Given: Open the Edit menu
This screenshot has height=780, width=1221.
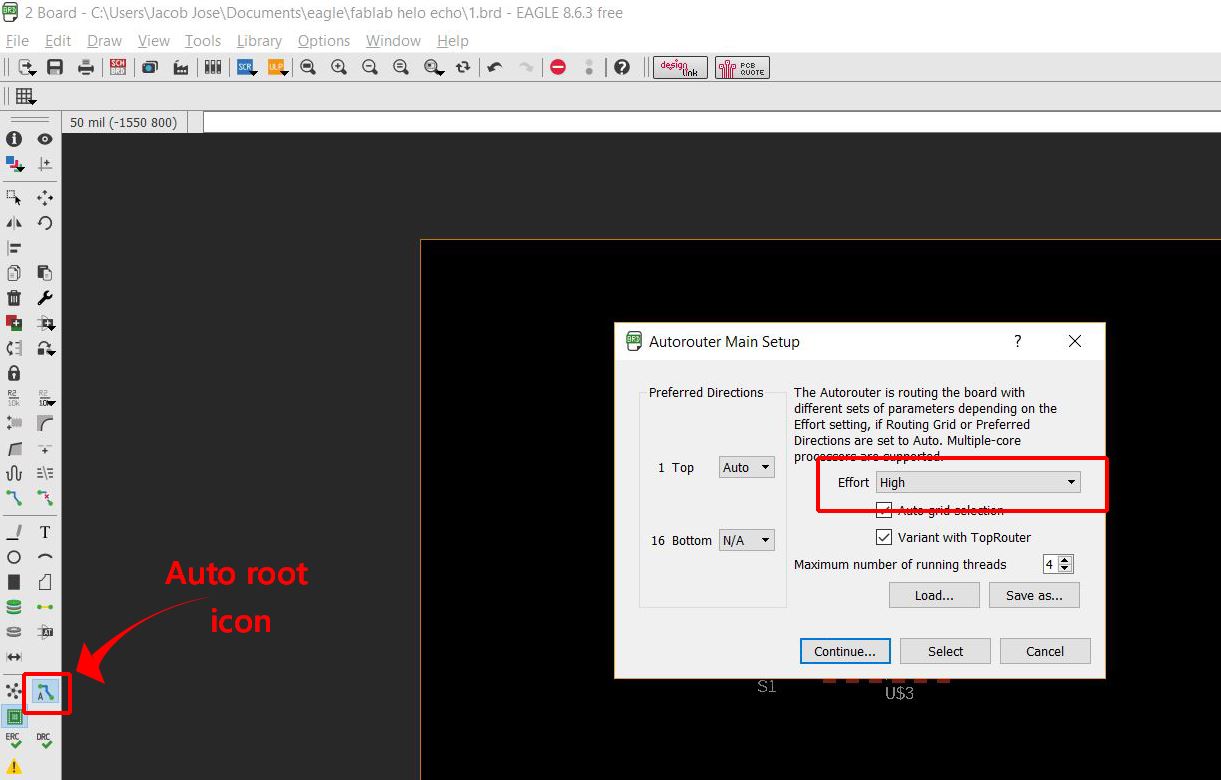Looking at the screenshot, I should tap(58, 41).
